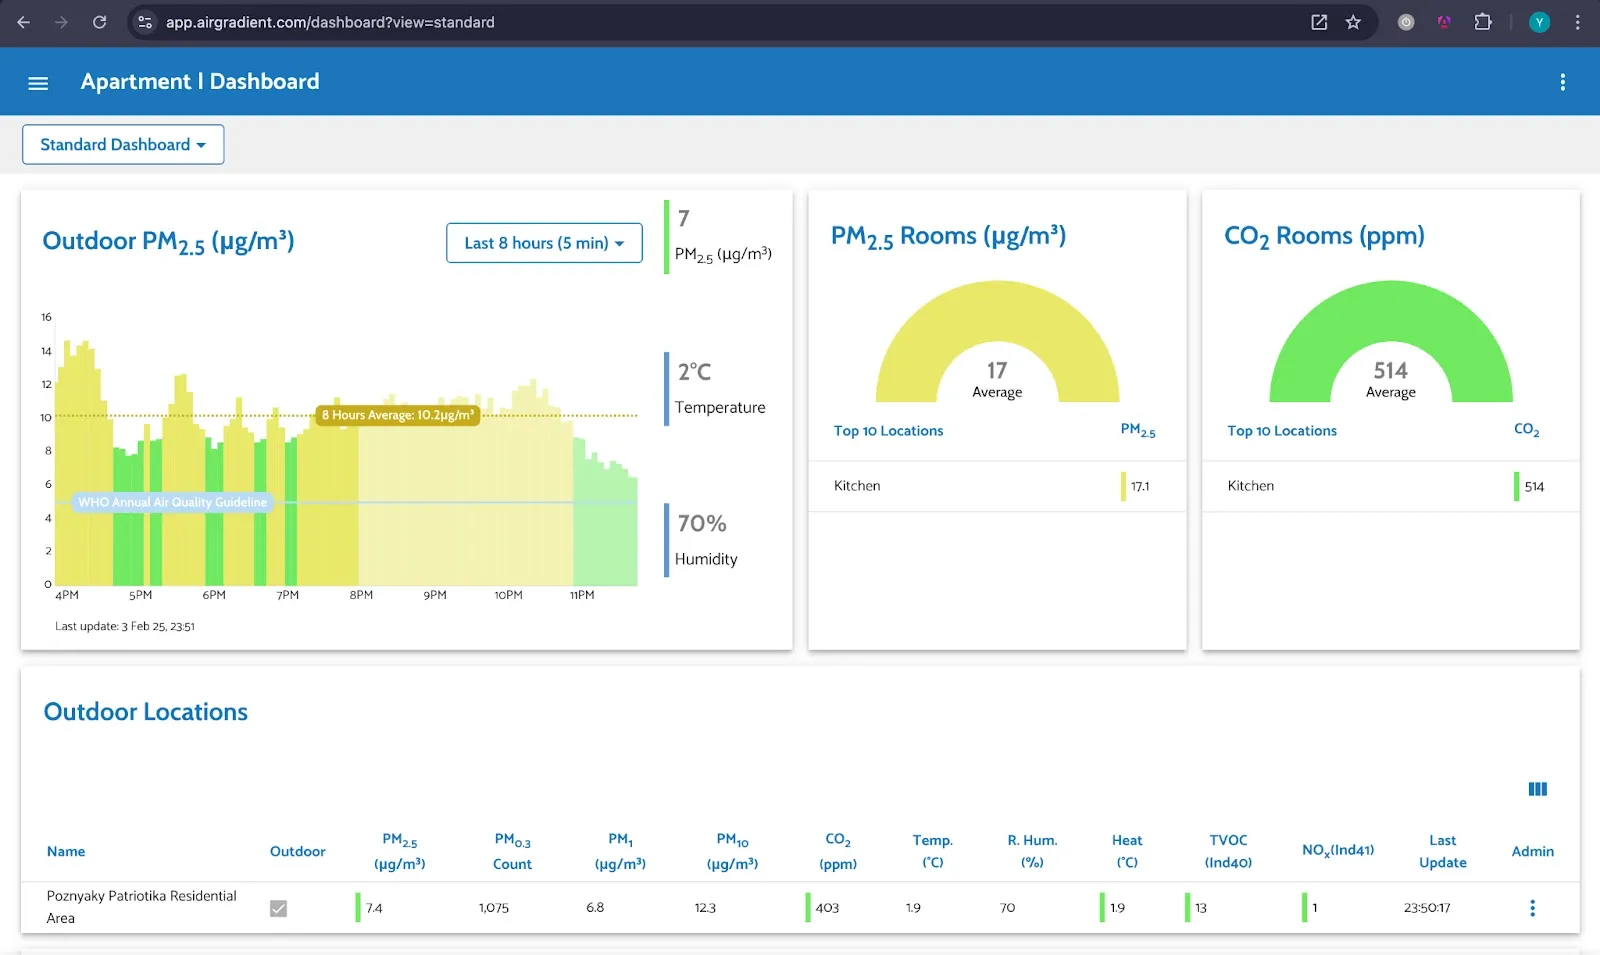
Task: Click the site permissions icon in address bar
Action: [x=145, y=22]
